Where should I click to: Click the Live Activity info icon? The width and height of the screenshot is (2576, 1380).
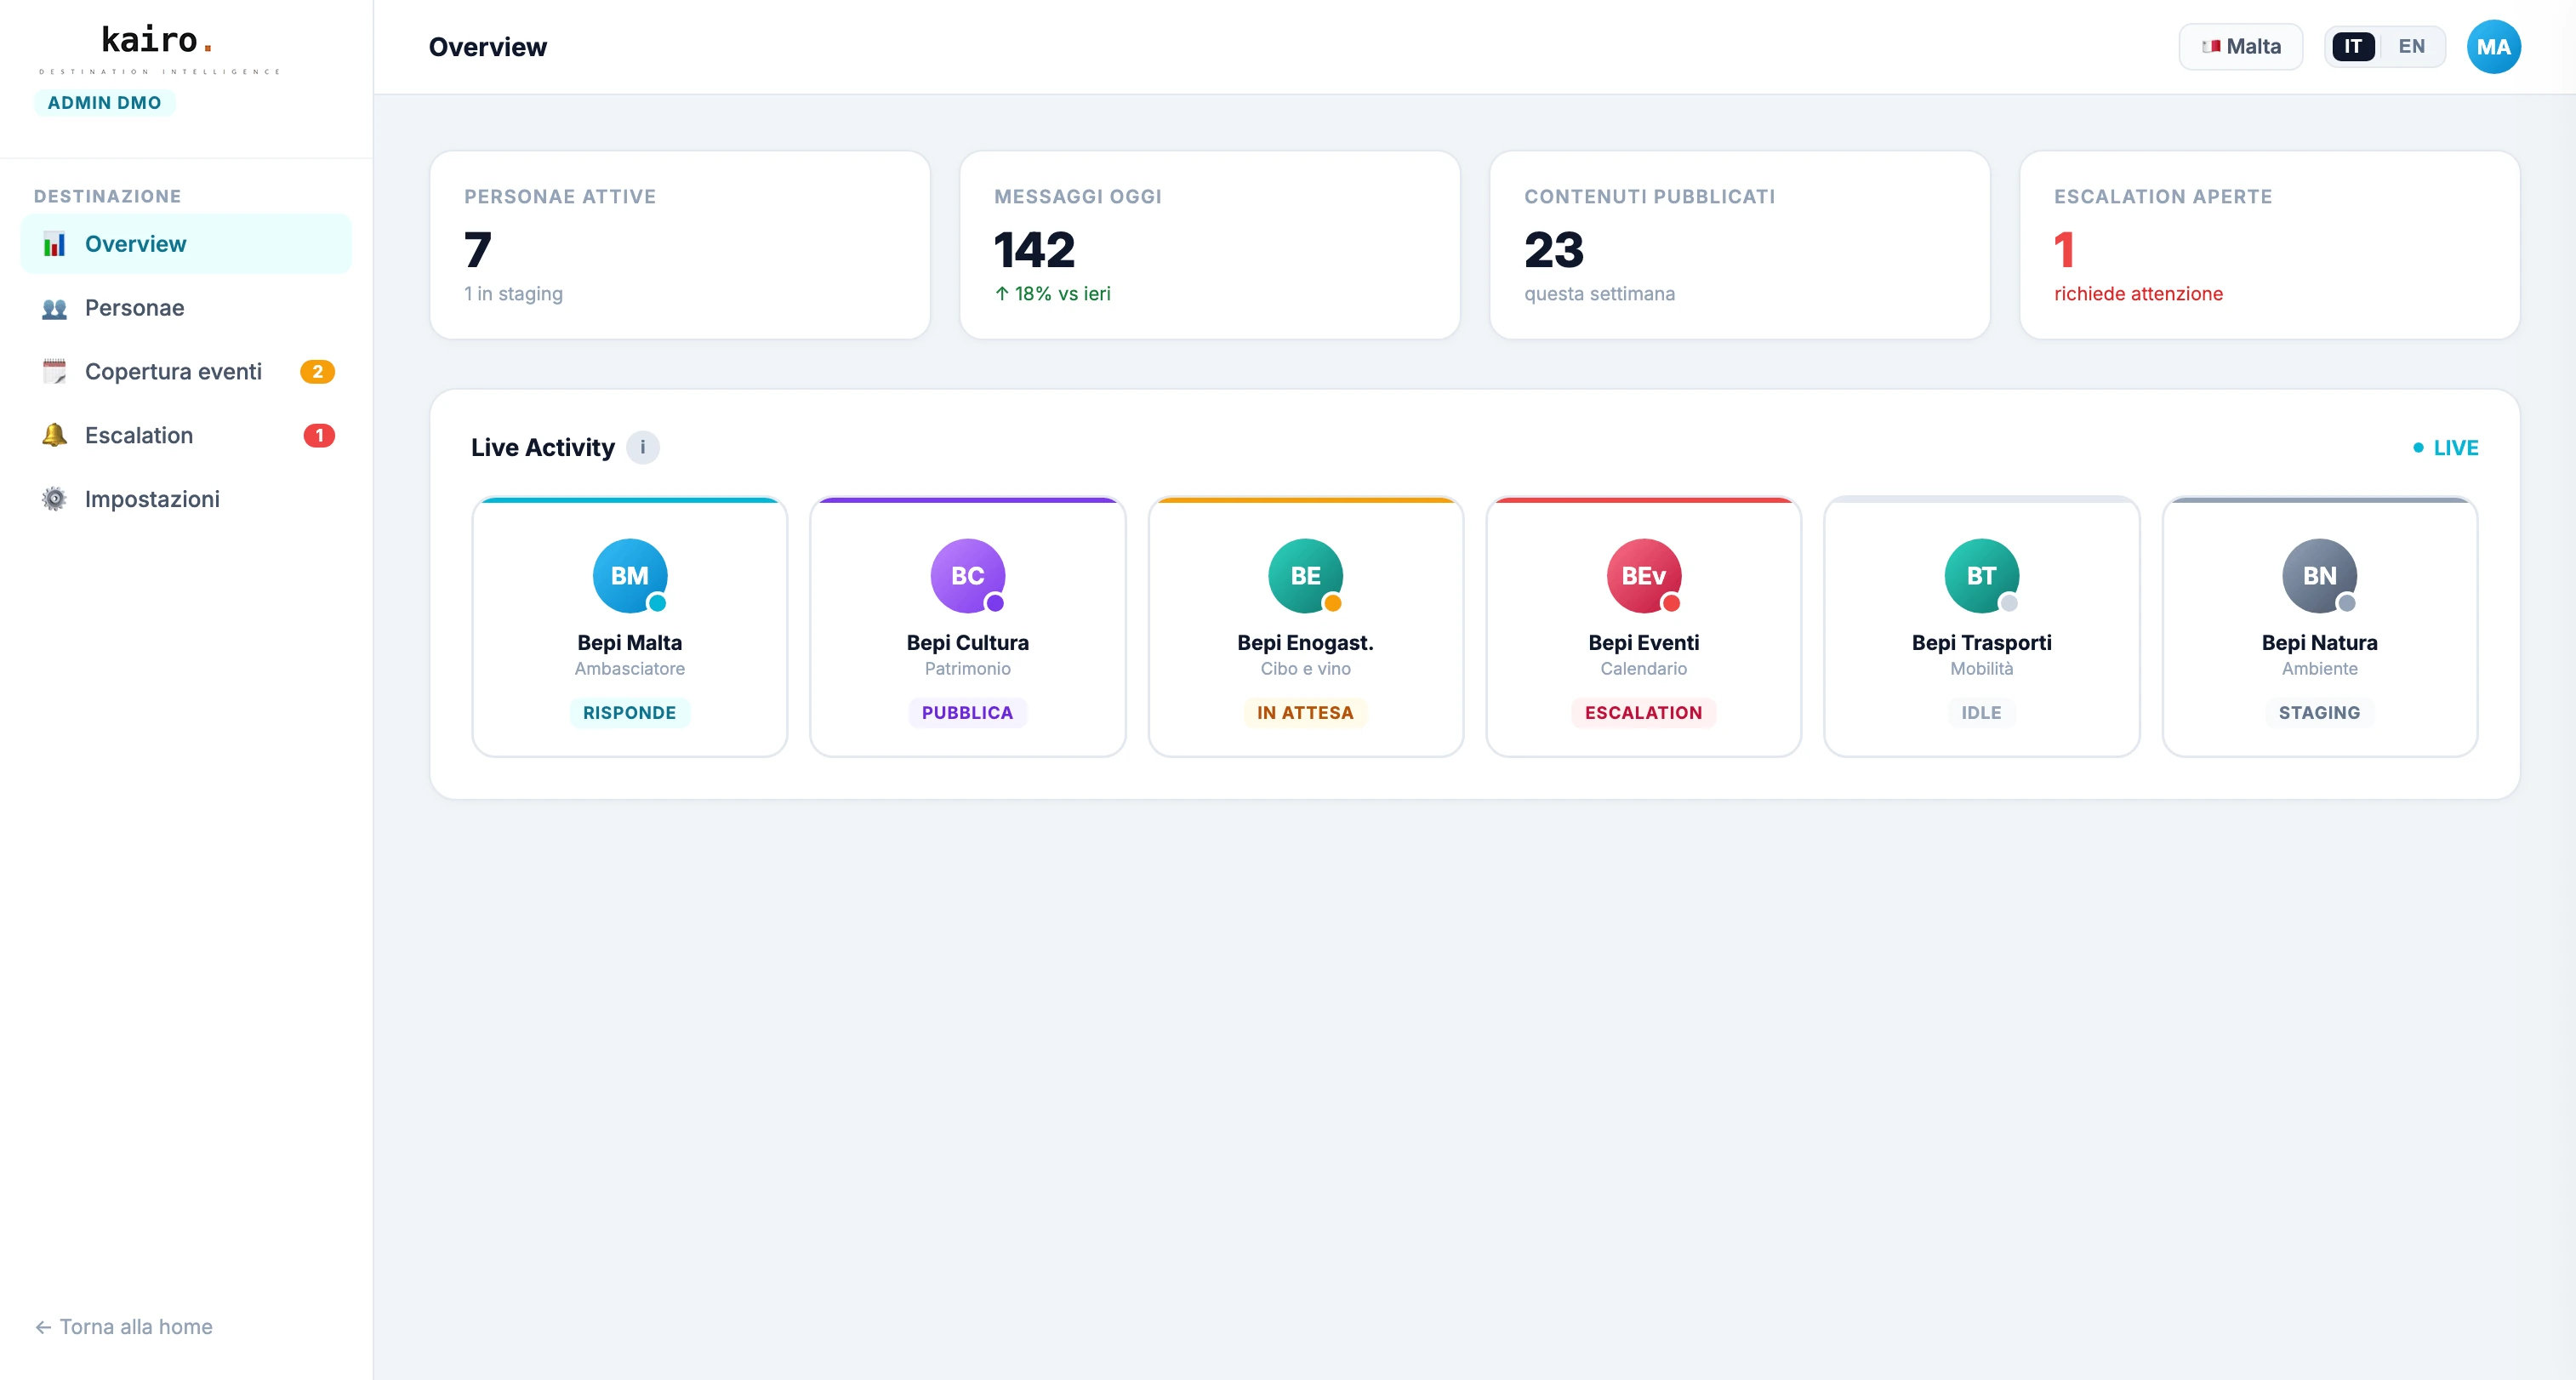tap(643, 447)
